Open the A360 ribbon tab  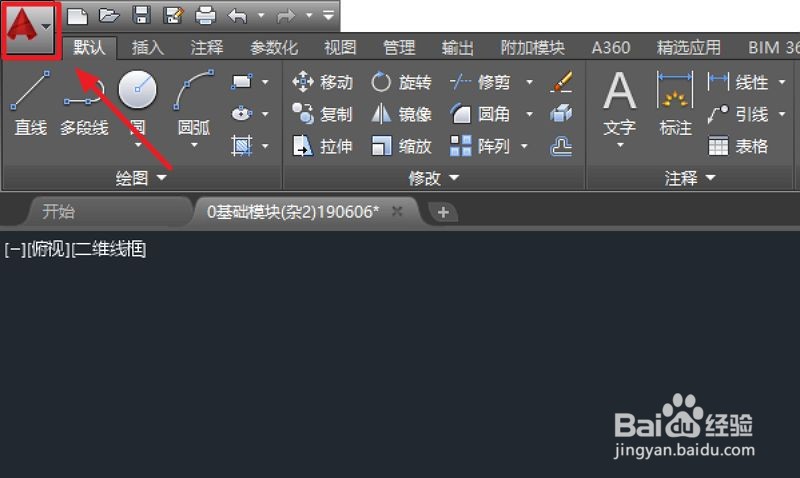[x=611, y=47]
